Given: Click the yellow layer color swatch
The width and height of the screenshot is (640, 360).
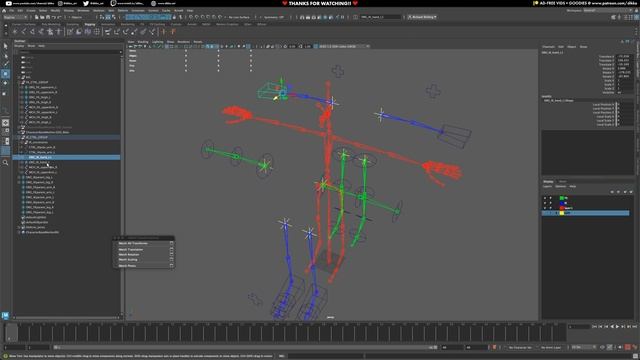Looking at the screenshot, I should click(562, 213).
